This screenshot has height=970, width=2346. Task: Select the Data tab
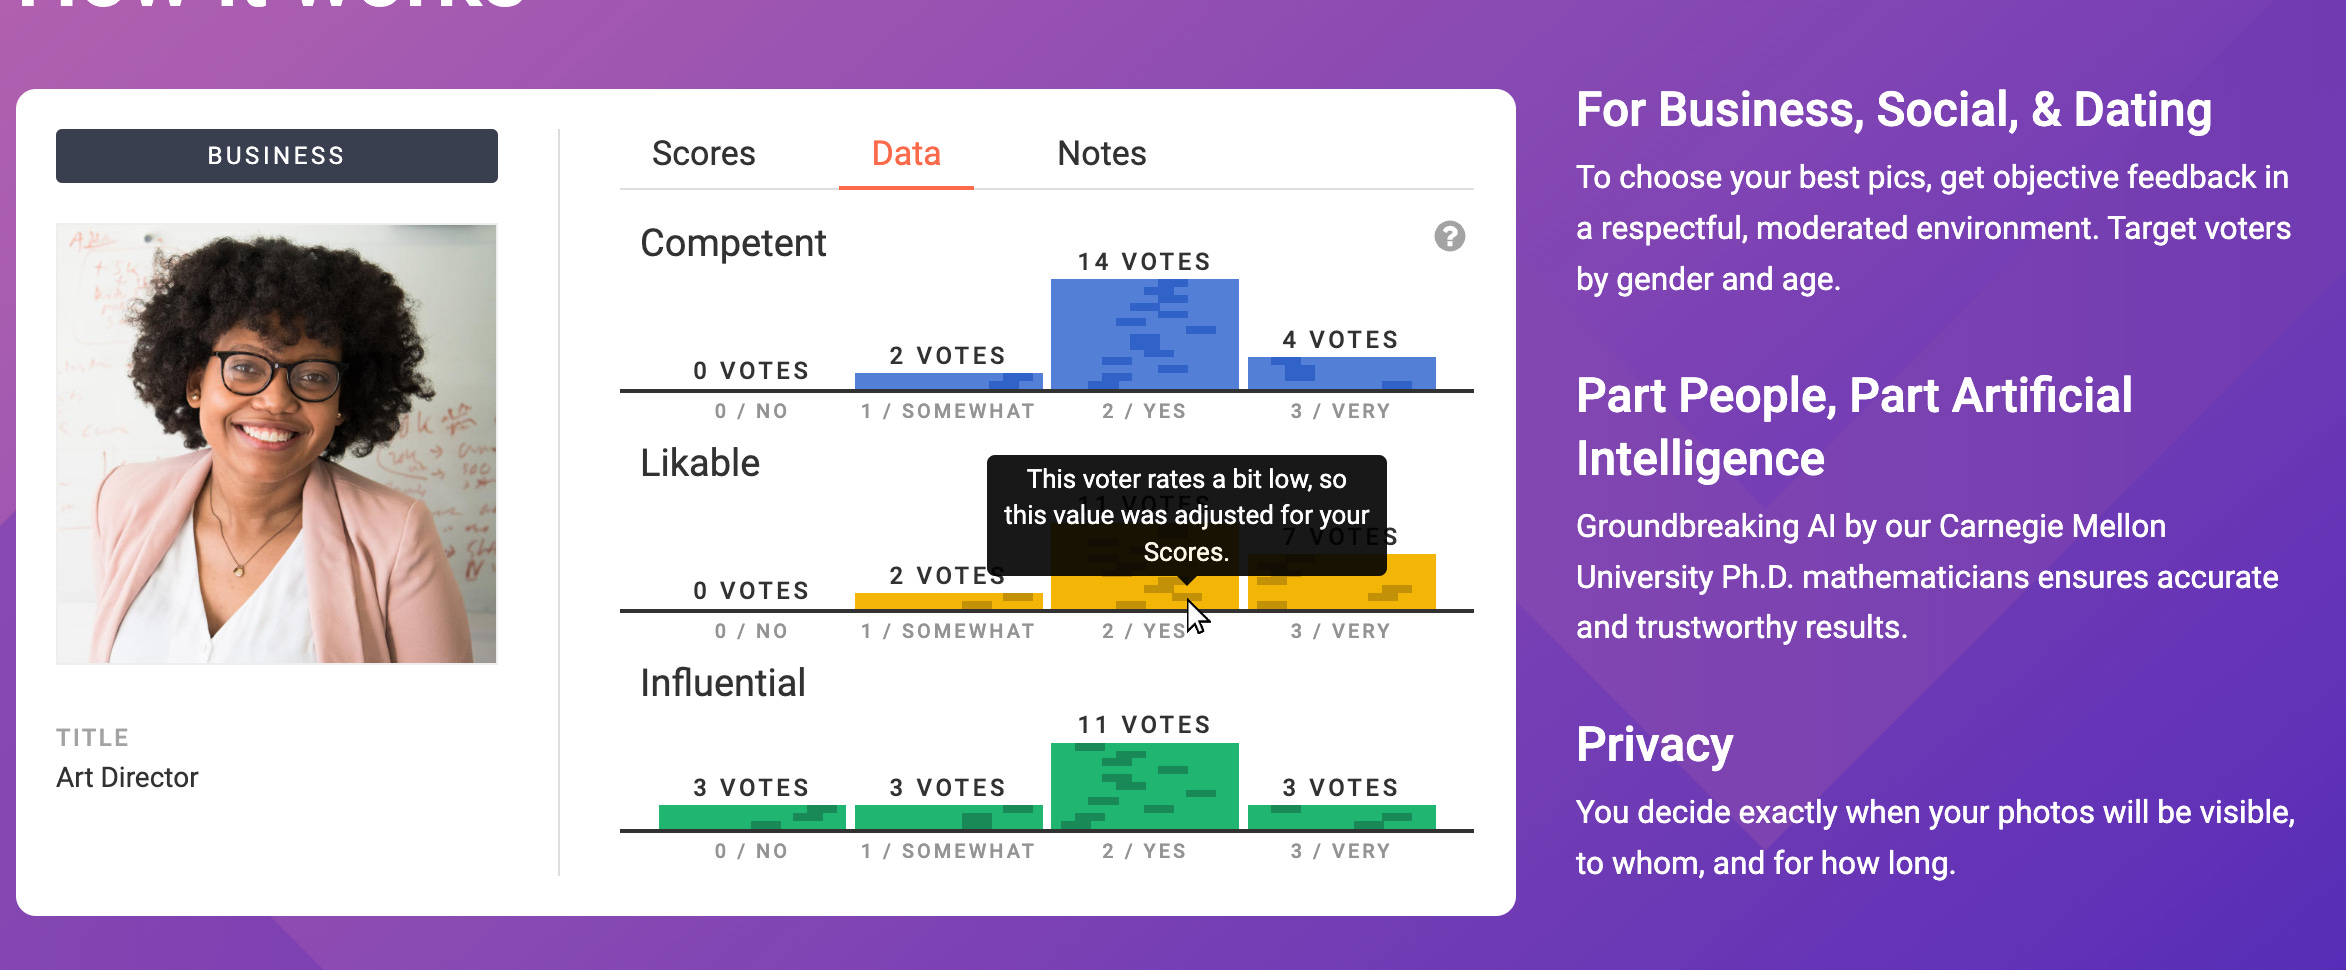click(x=904, y=153)
